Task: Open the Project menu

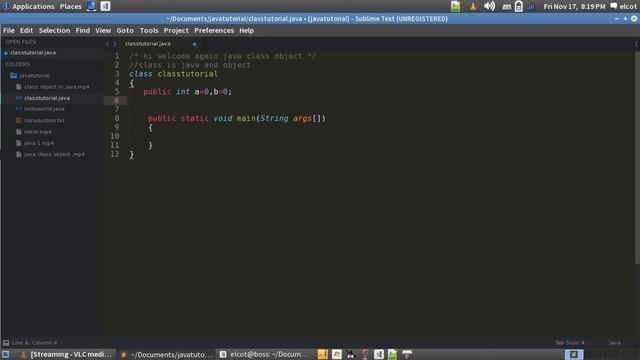Action: tap(176, 31)
